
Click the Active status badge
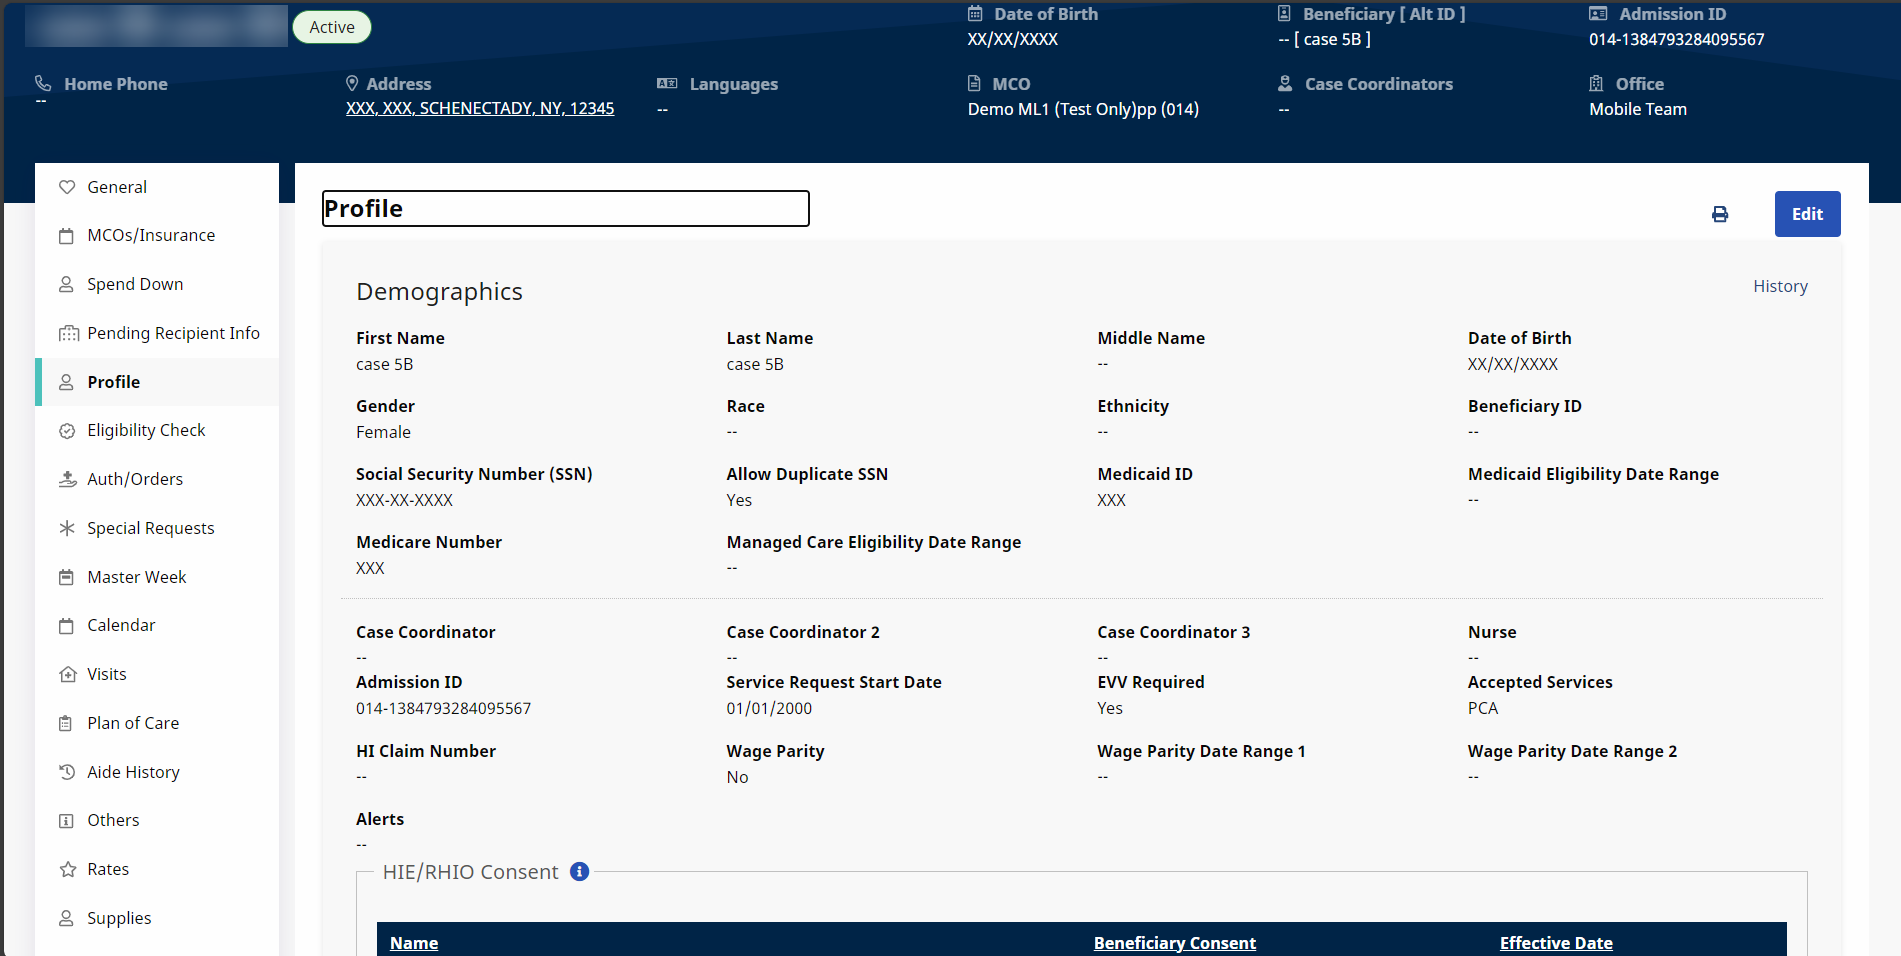tap(332, 27)
